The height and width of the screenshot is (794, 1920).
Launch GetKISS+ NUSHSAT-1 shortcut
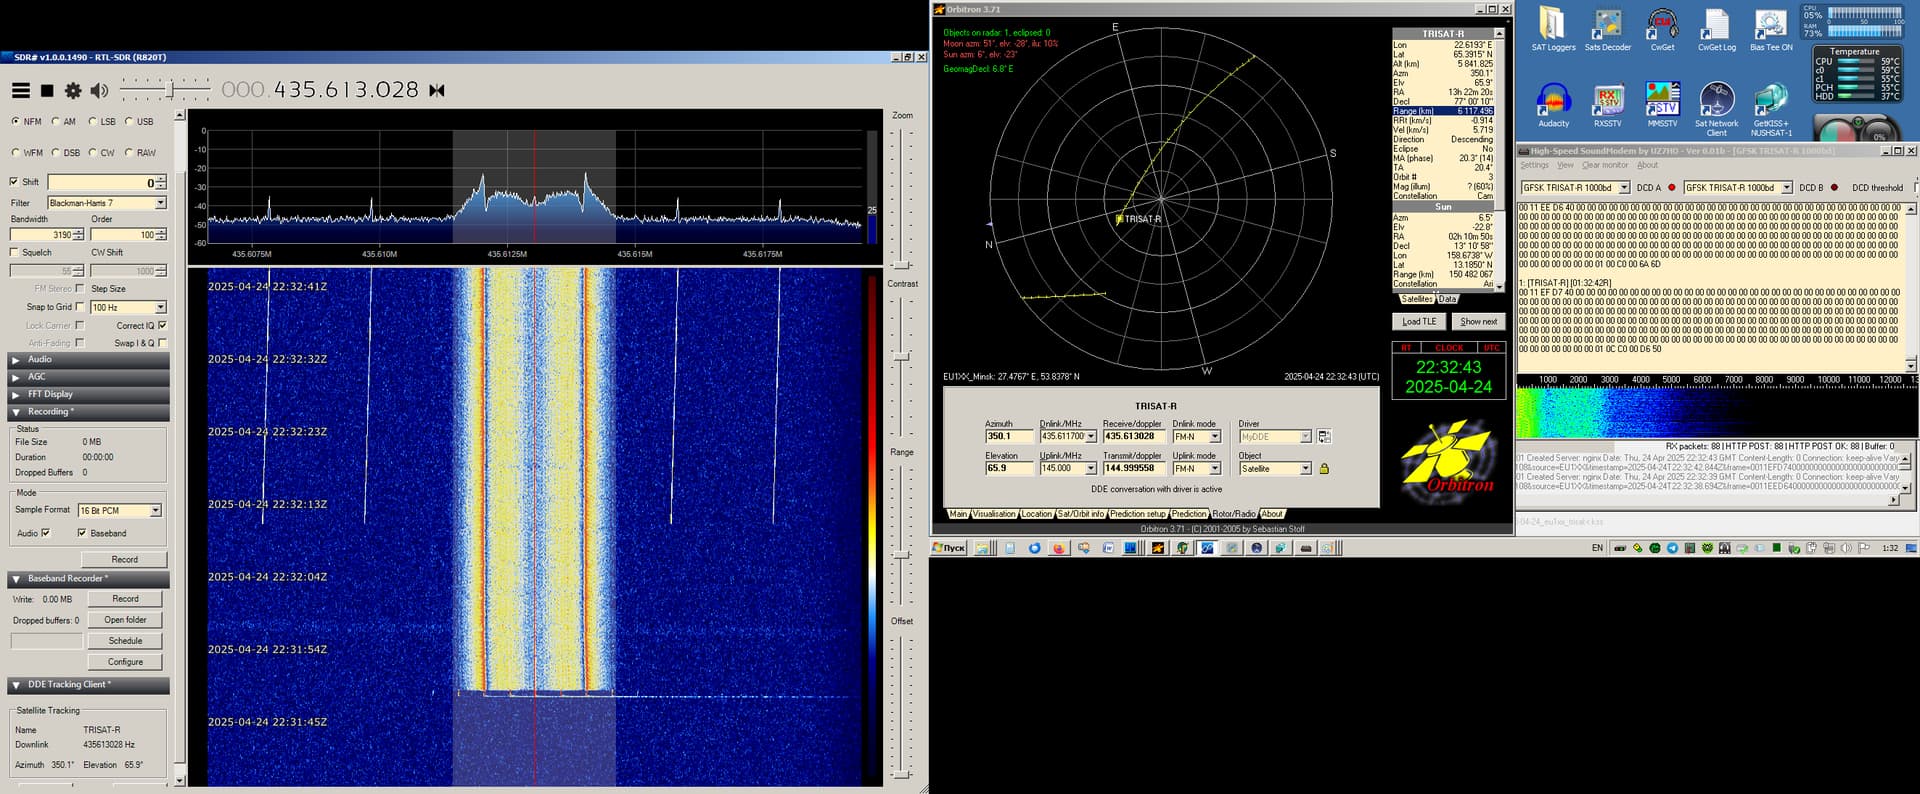1771,110
